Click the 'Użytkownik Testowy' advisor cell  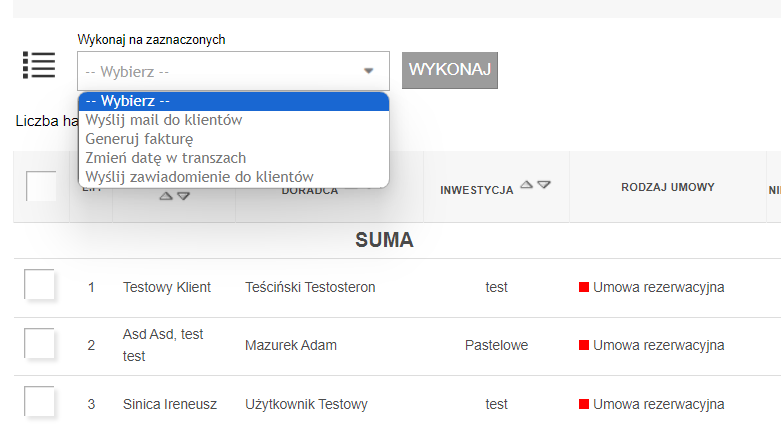306,404
